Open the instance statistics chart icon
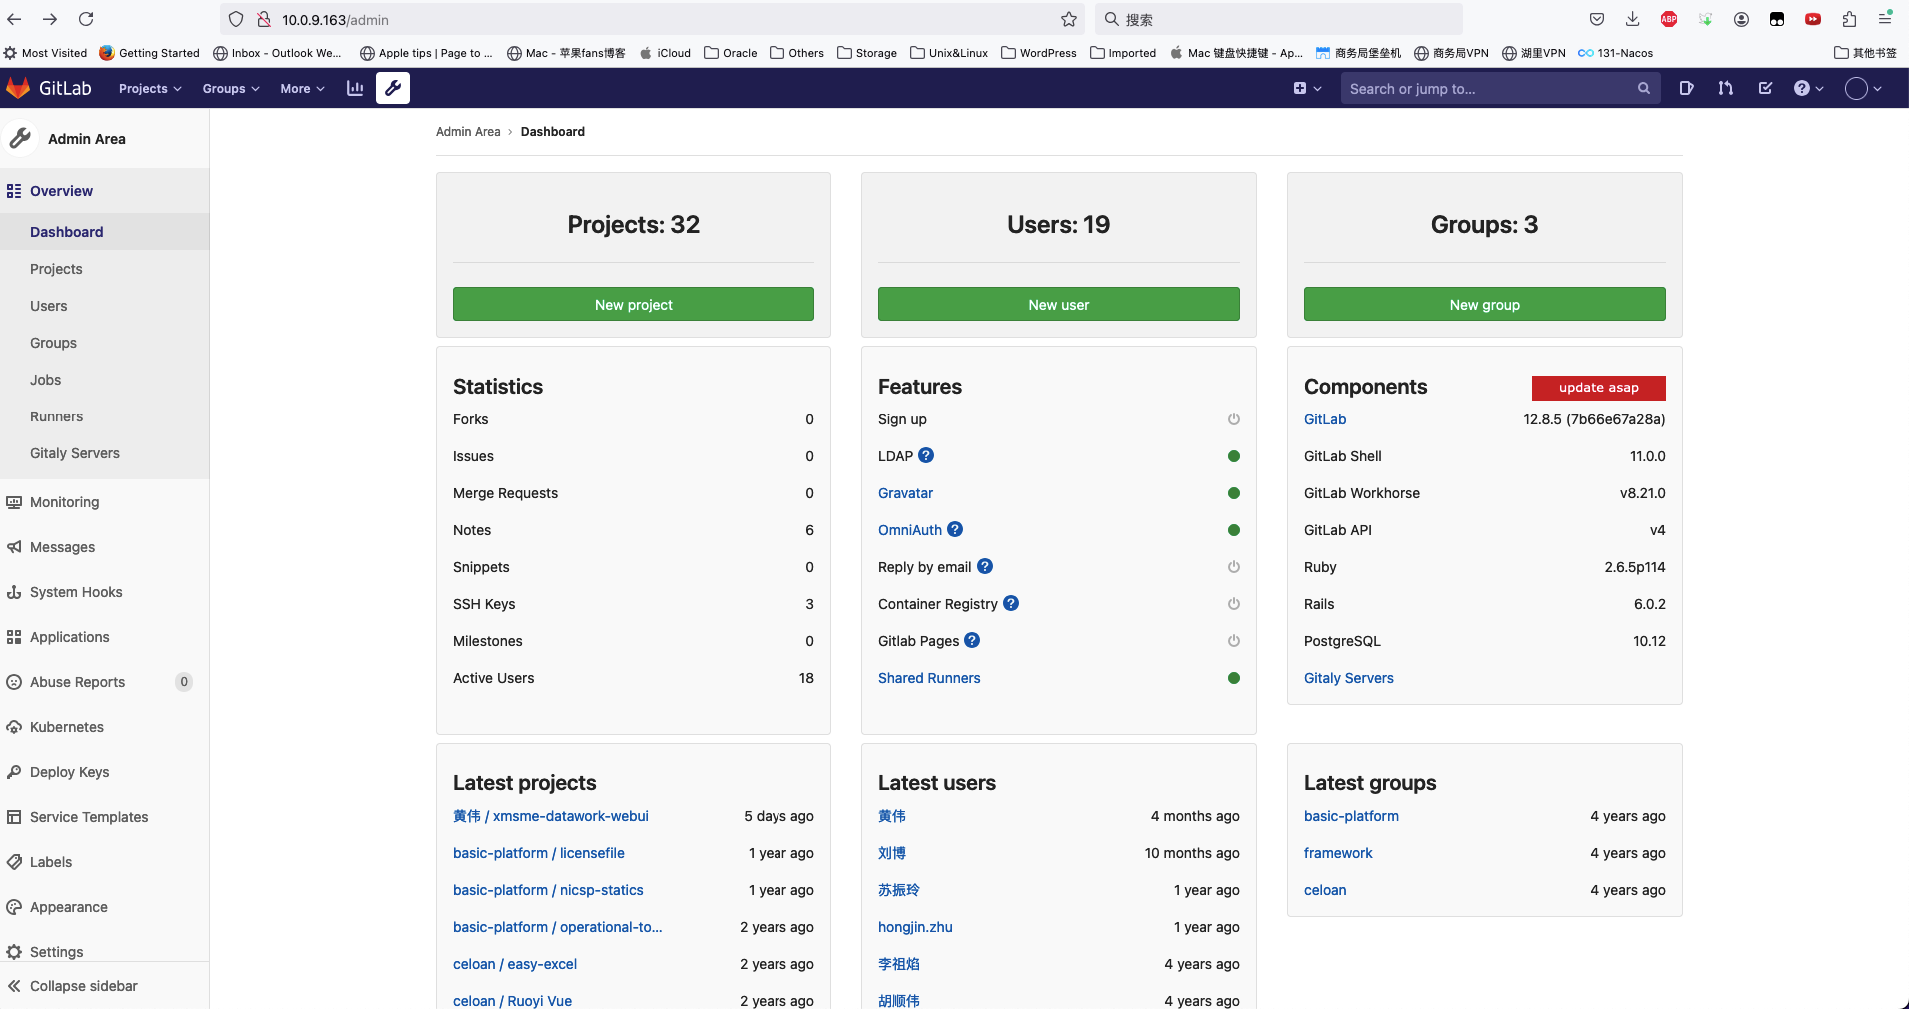Viewport: 1909px width, 1009px height. 355,88
